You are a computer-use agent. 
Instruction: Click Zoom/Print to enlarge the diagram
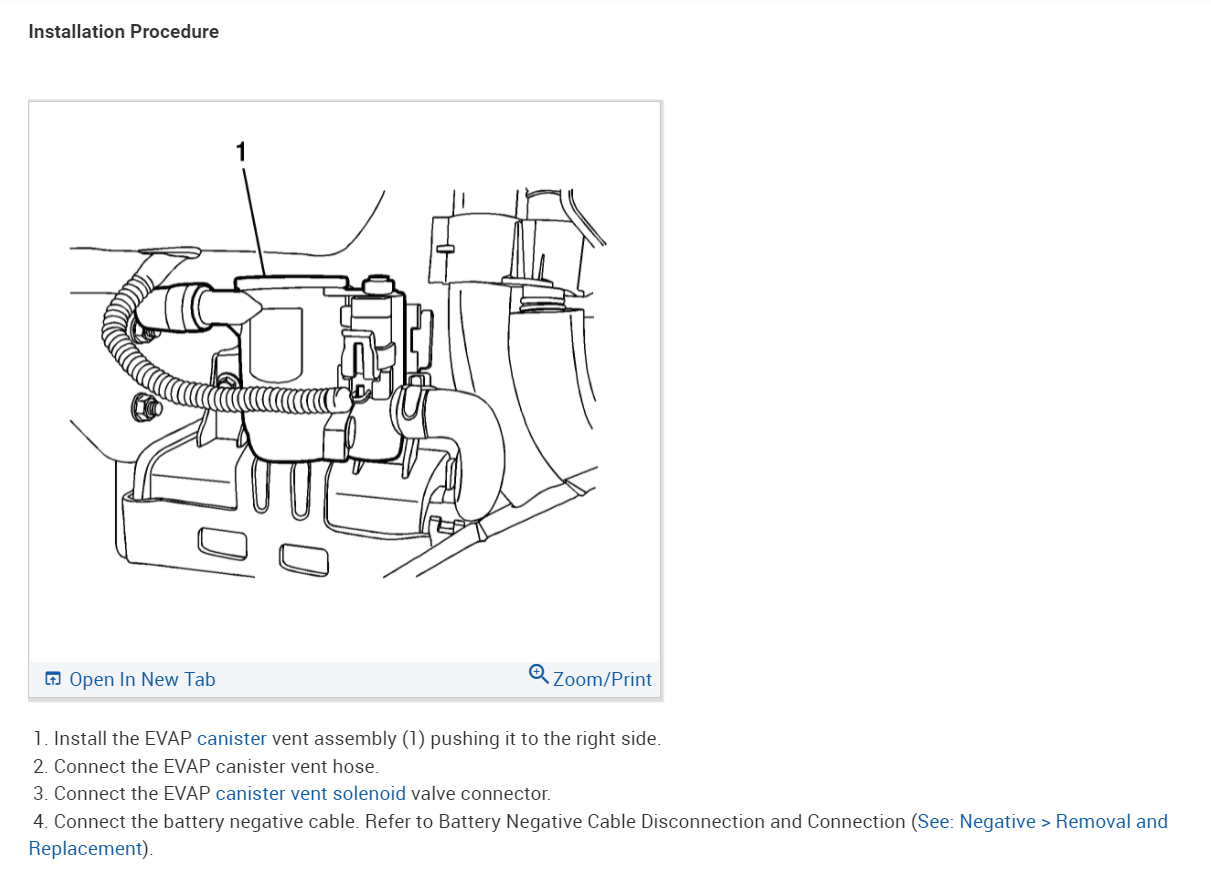(601, 678)
